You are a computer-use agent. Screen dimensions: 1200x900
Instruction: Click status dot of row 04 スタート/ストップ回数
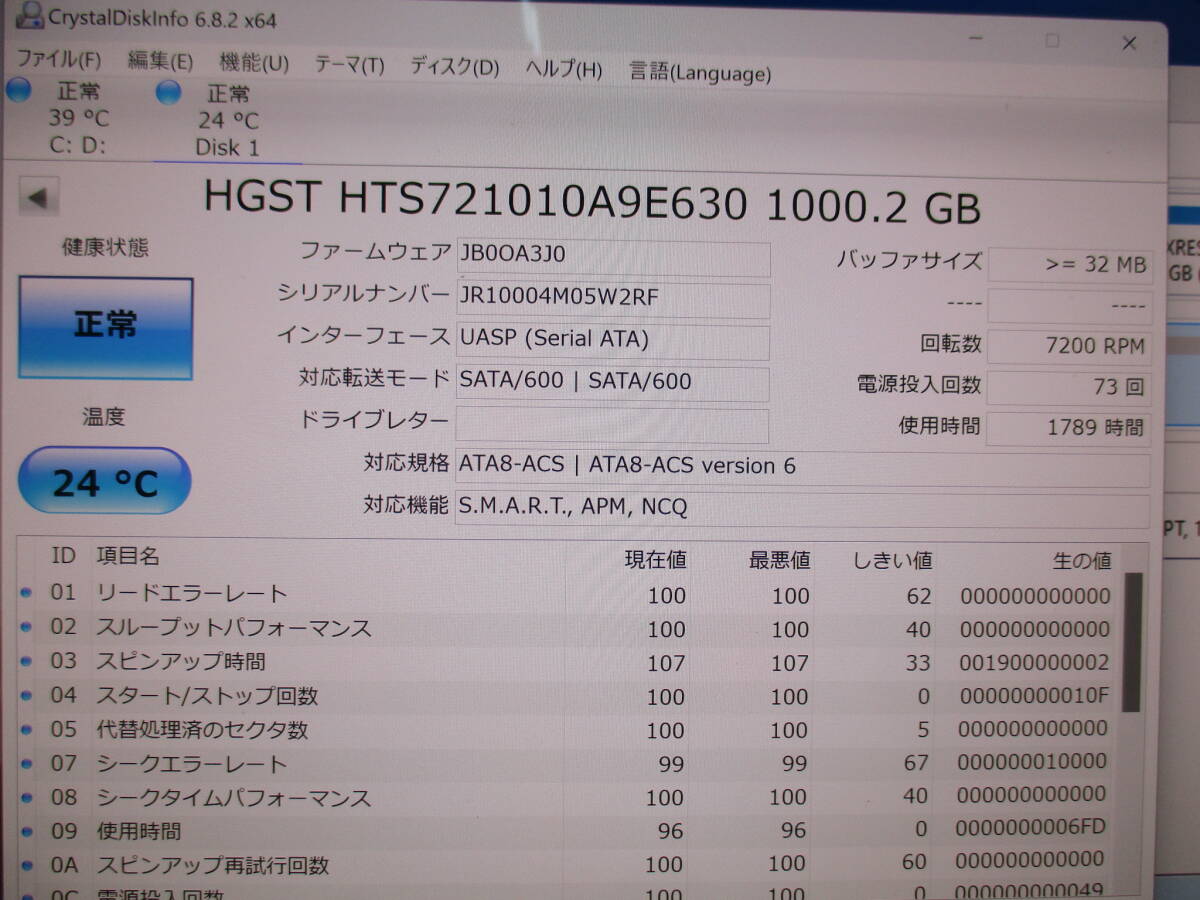[x=26, y=696]
